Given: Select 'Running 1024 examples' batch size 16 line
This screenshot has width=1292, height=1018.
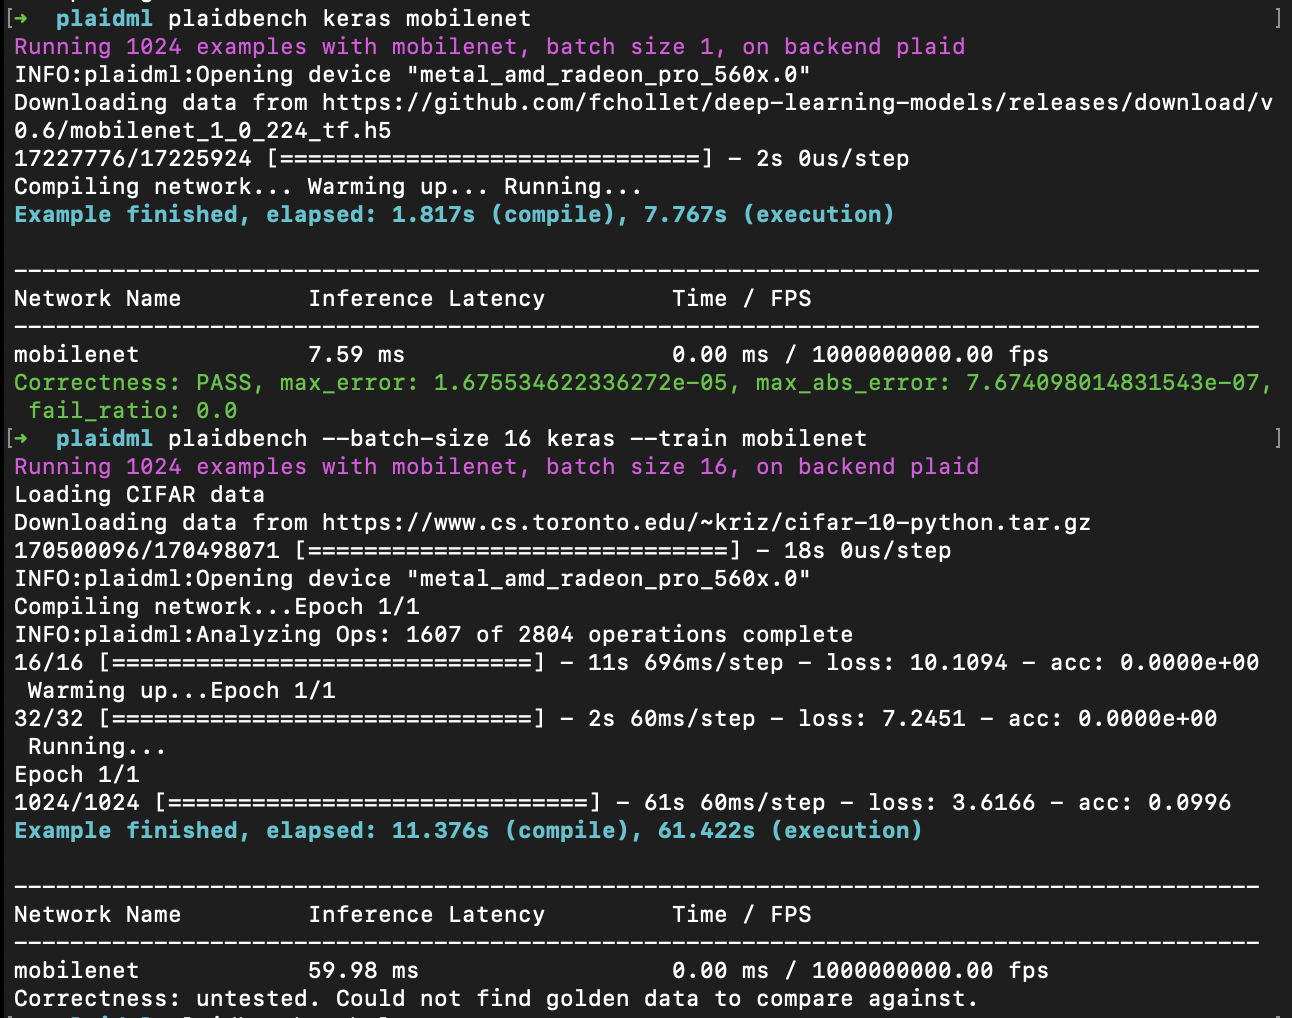Looking at the screenshot, I should pos(497,466).
